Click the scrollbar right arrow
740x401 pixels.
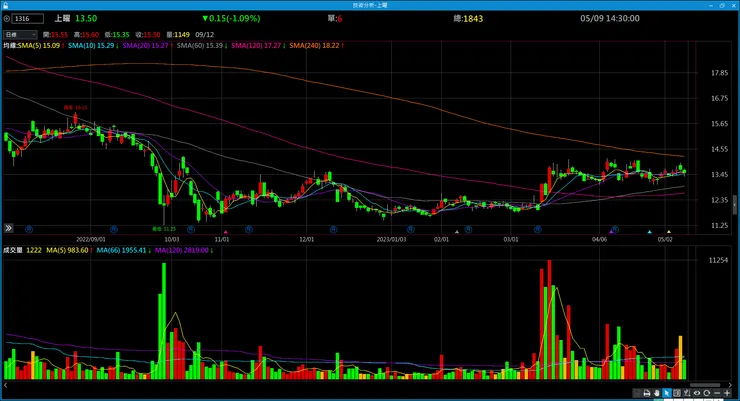point(730,385)
